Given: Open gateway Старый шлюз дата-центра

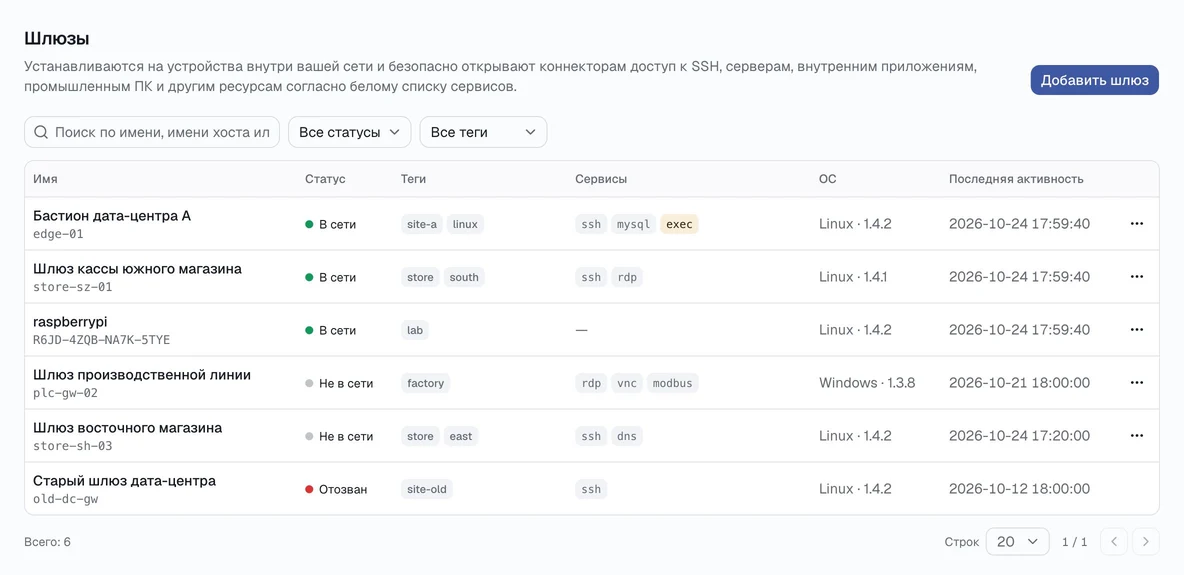Looking at the screenshot, I should click(125, 481).
